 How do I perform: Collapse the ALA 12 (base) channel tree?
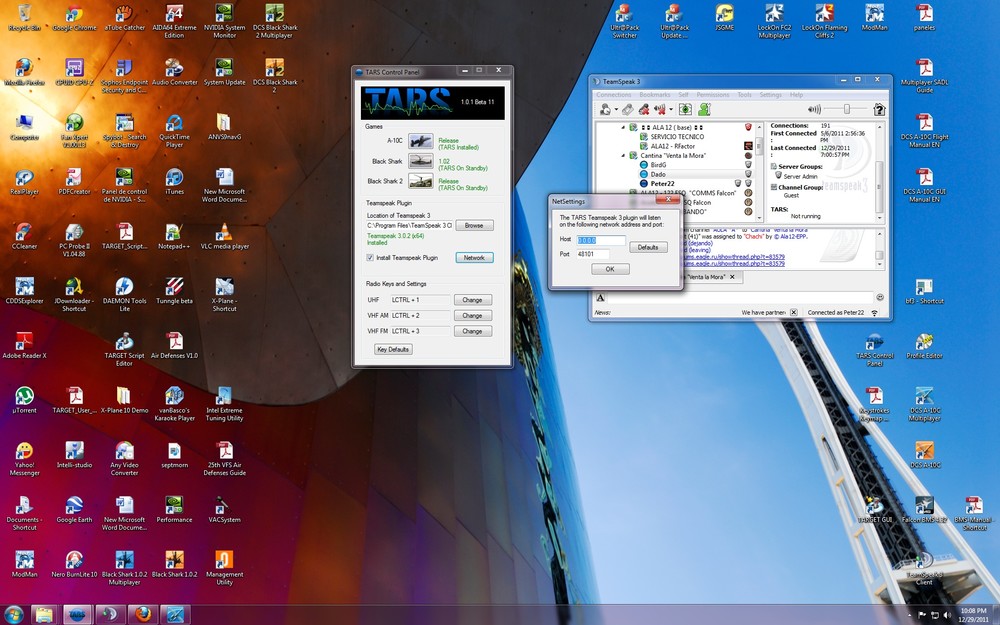coord(623,128)
